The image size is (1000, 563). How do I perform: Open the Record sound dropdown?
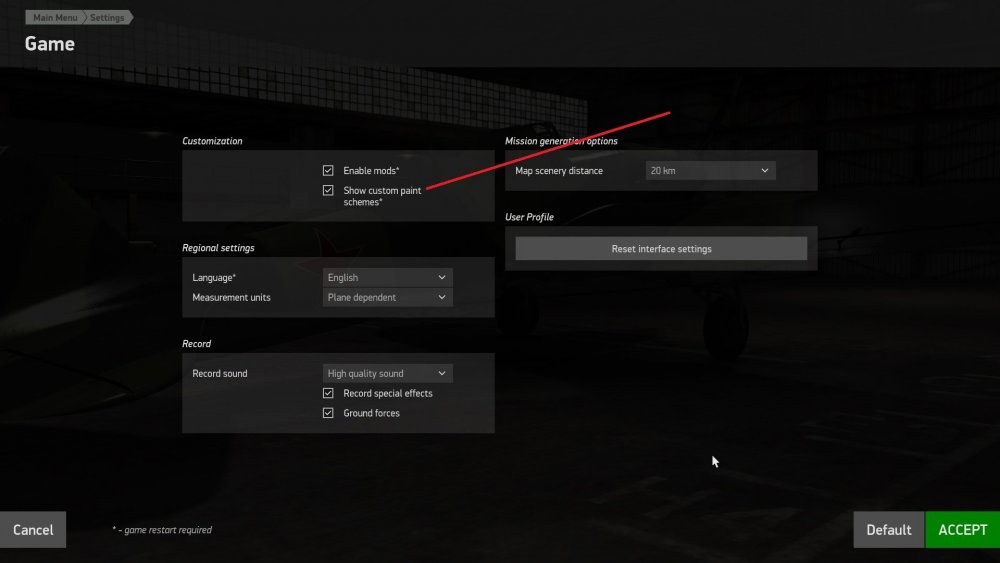[x=387, y=373]
